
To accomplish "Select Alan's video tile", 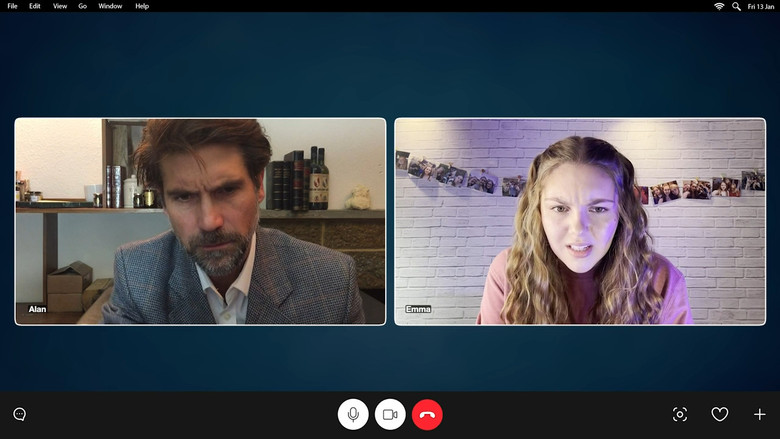I will tap(200, 221).
